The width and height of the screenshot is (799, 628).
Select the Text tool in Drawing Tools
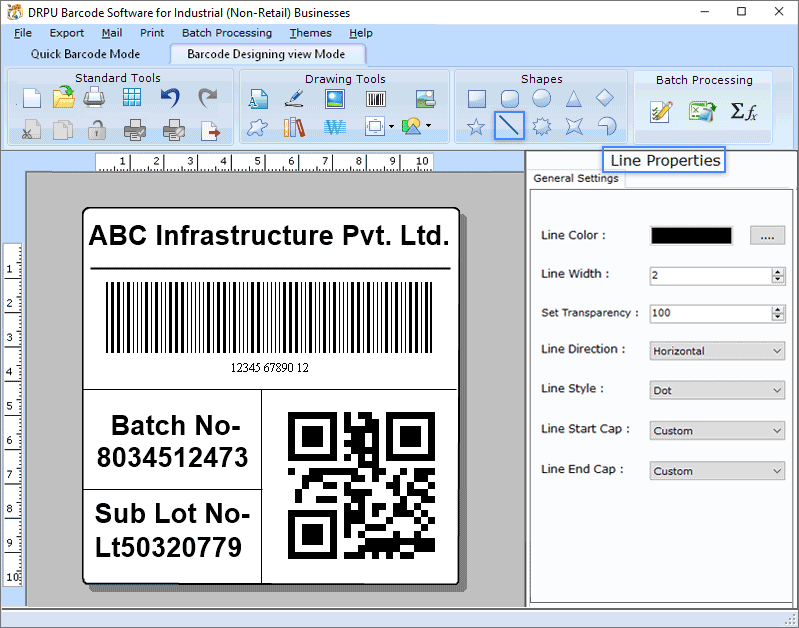[x=258, y=98]
